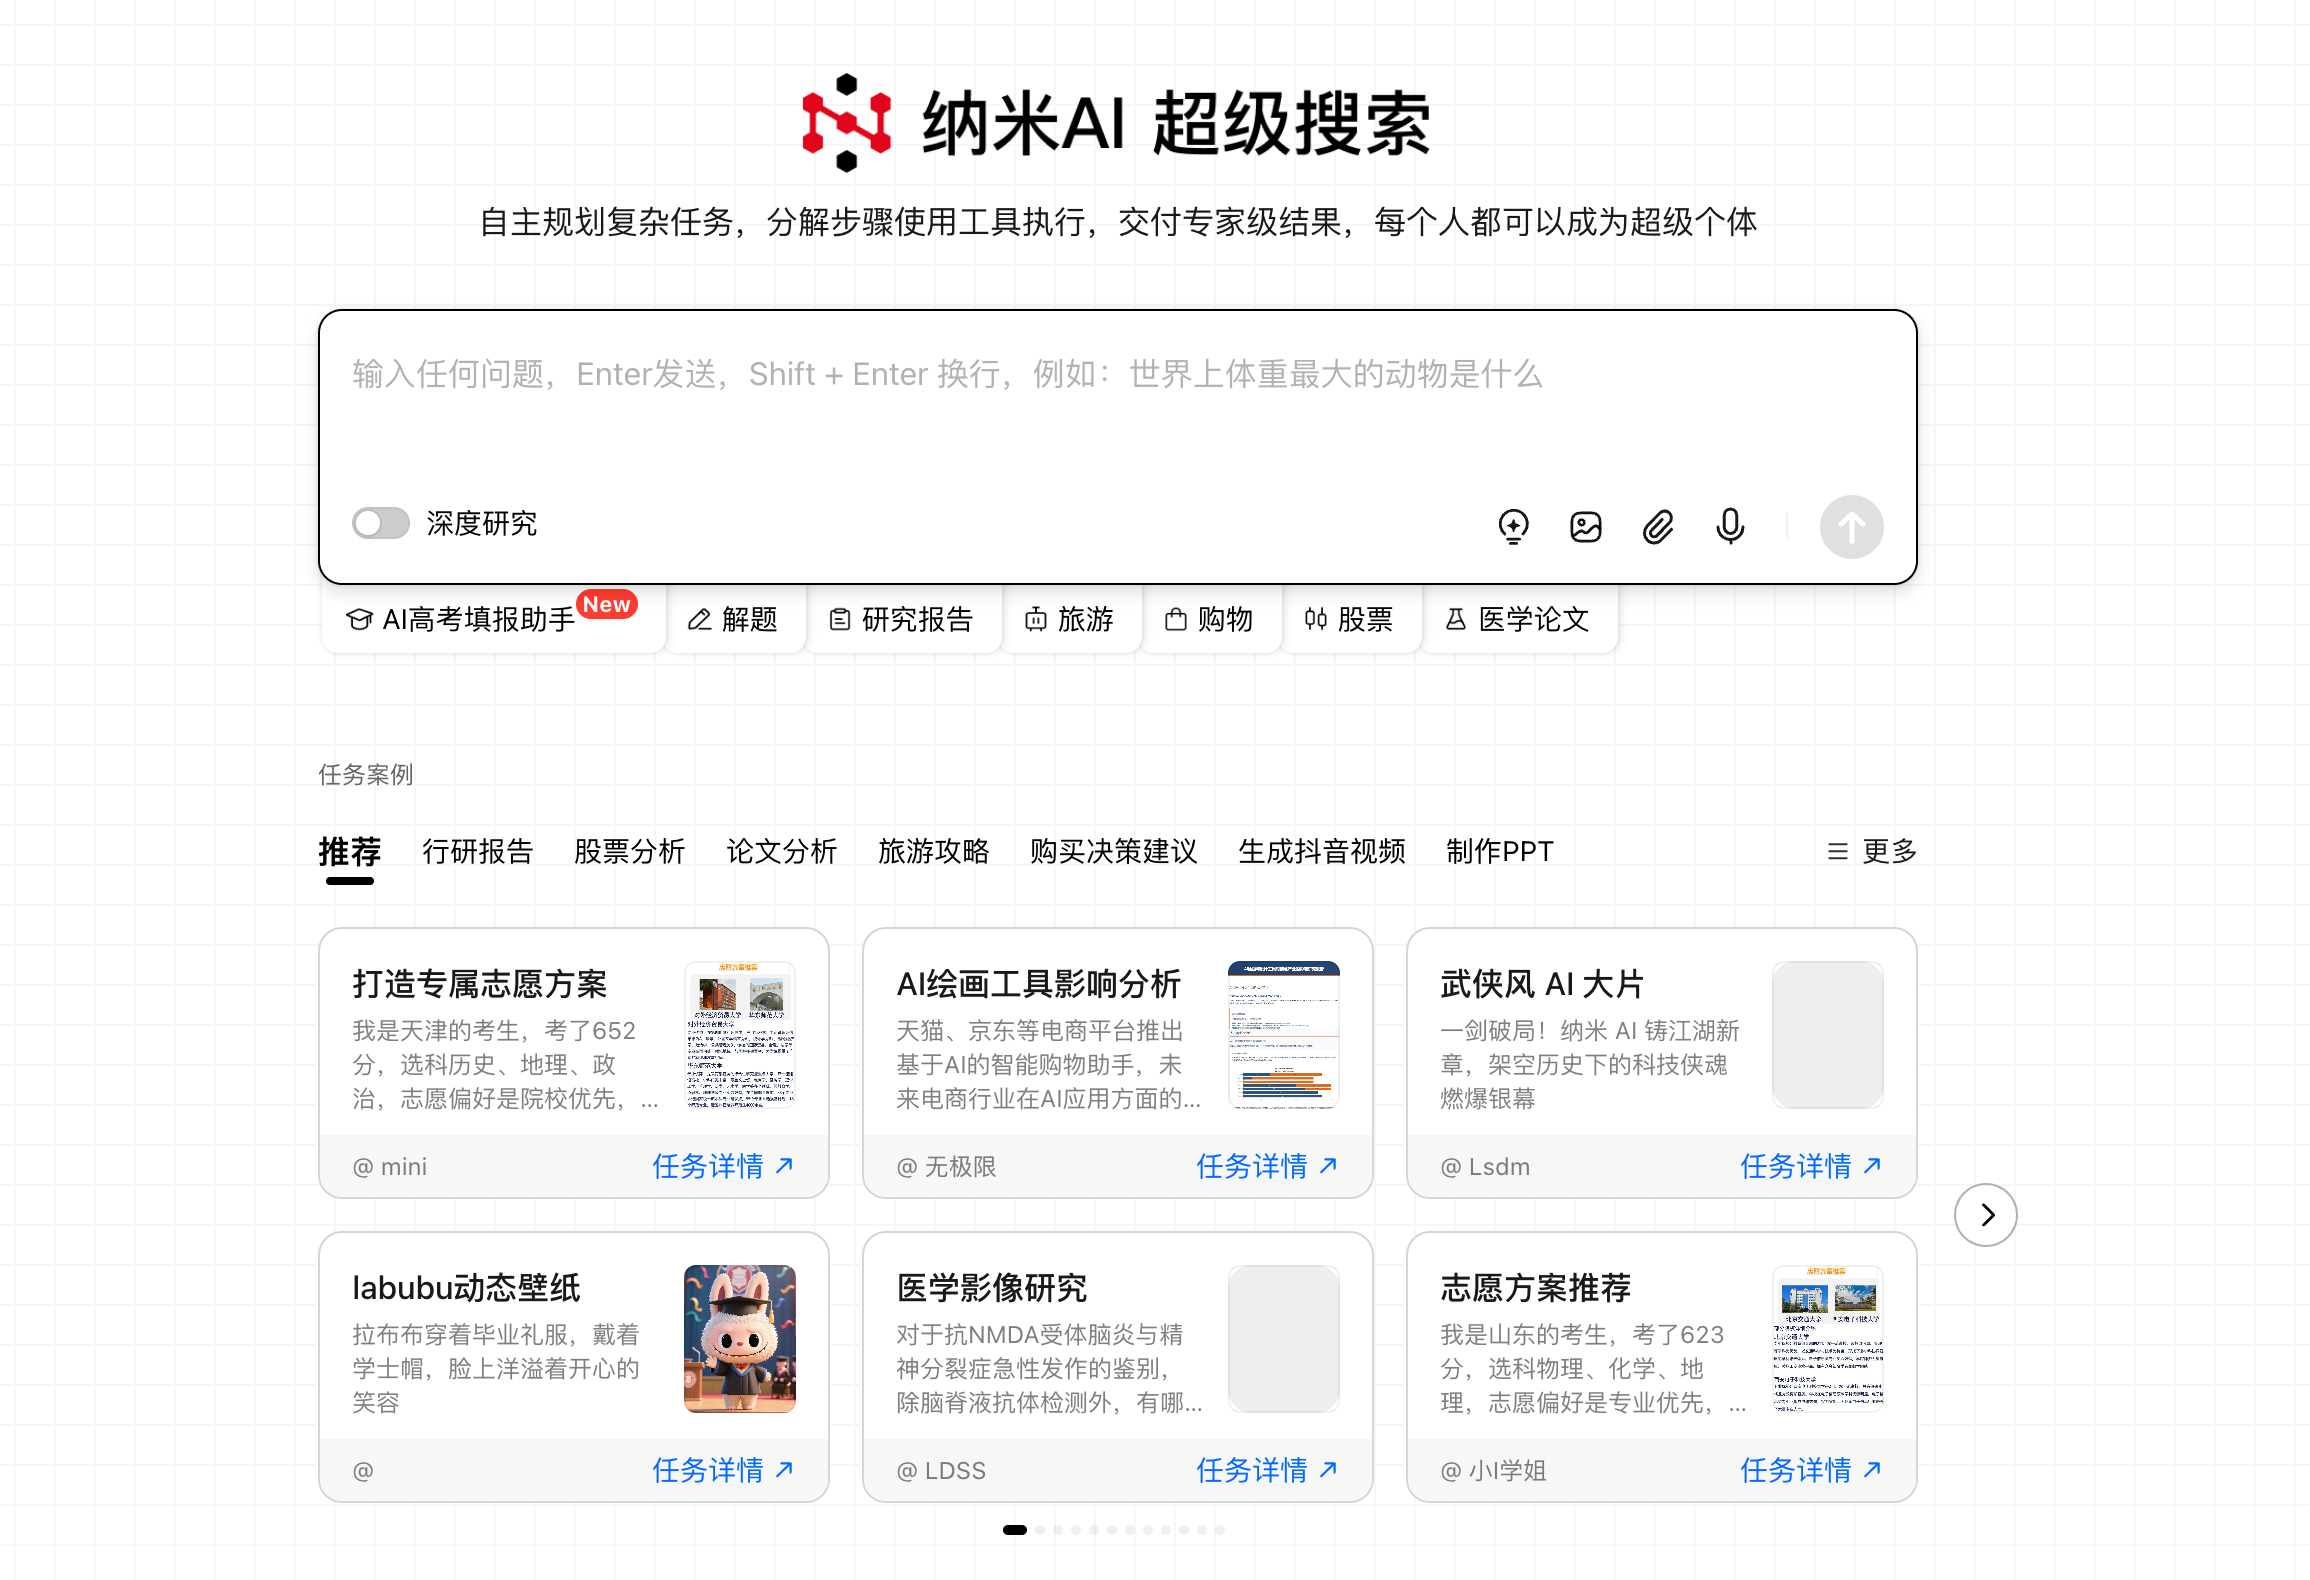Click the 武侠风 AI 大片 placeholder thumbnail
This screenshot has height=1580, width=2310.
pyautogui.click(x=1828, y=1035)
